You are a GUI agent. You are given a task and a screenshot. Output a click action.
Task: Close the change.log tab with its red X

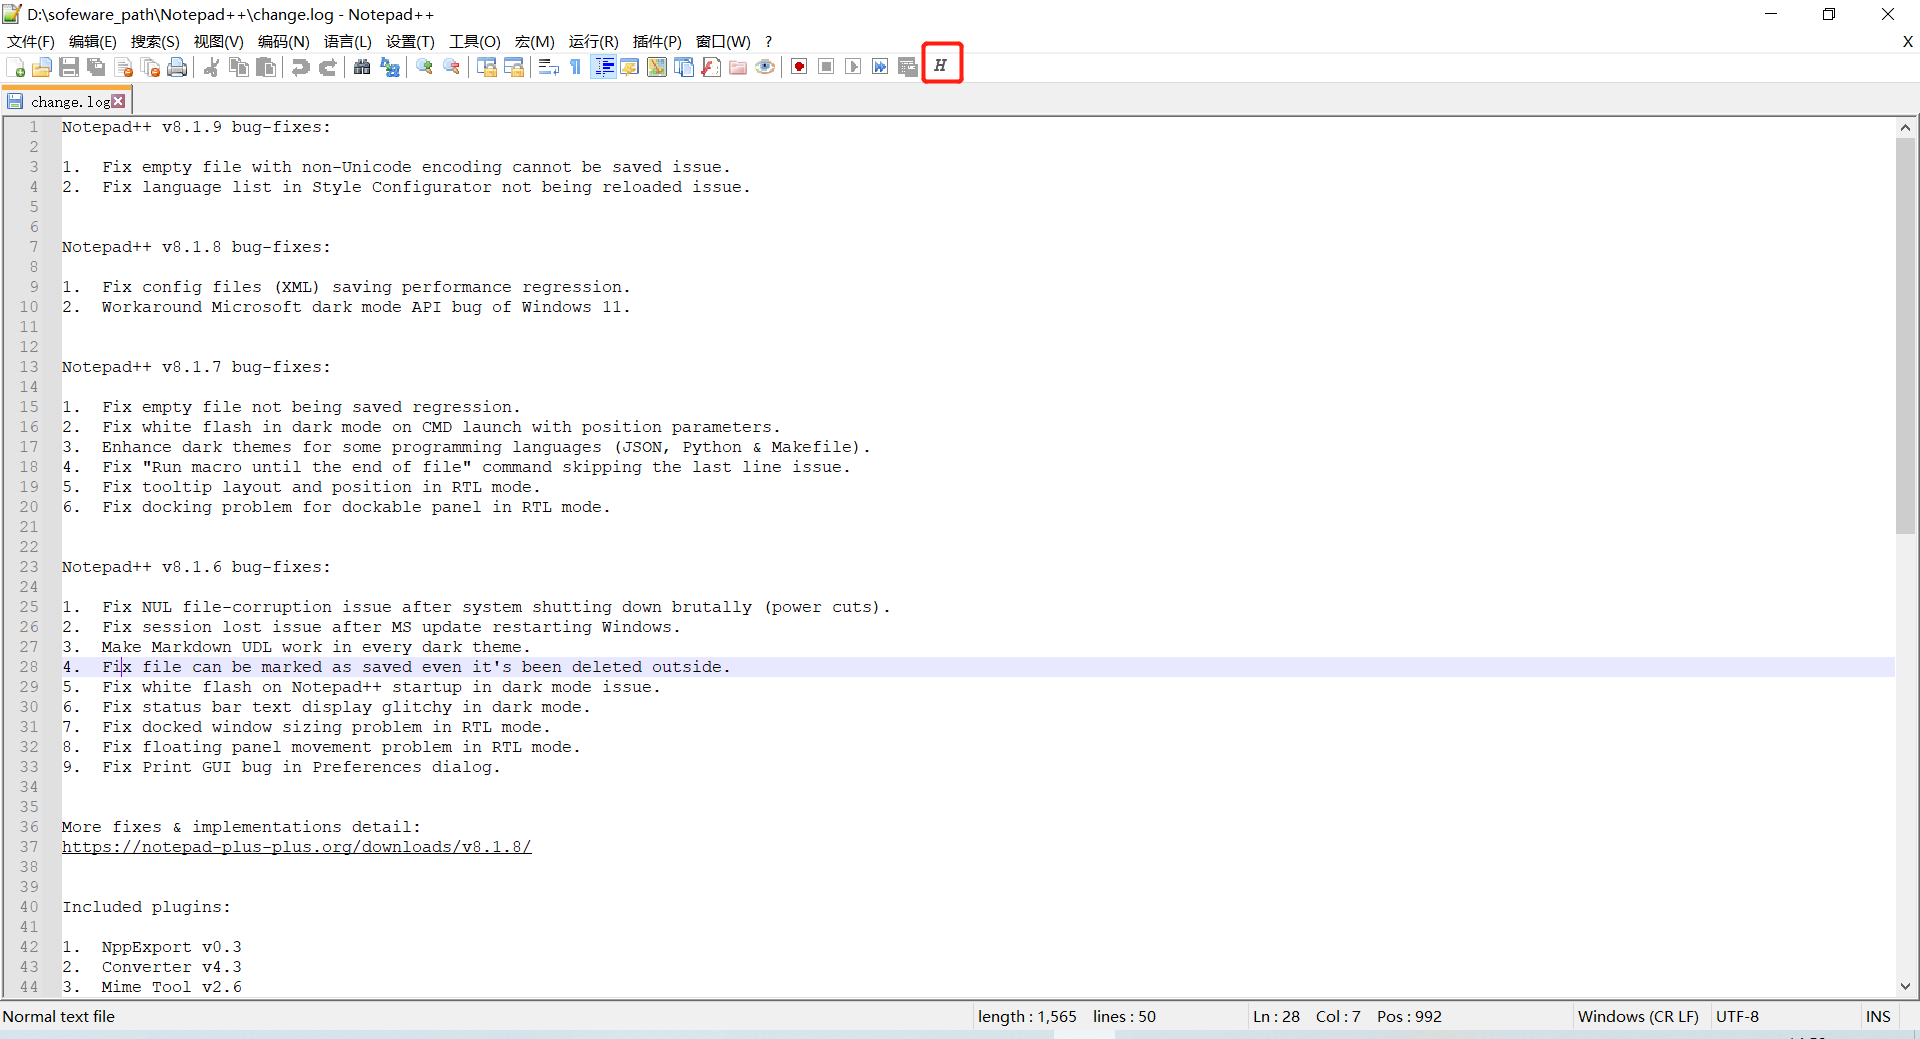pyautogui.click(x=119, y=101)
